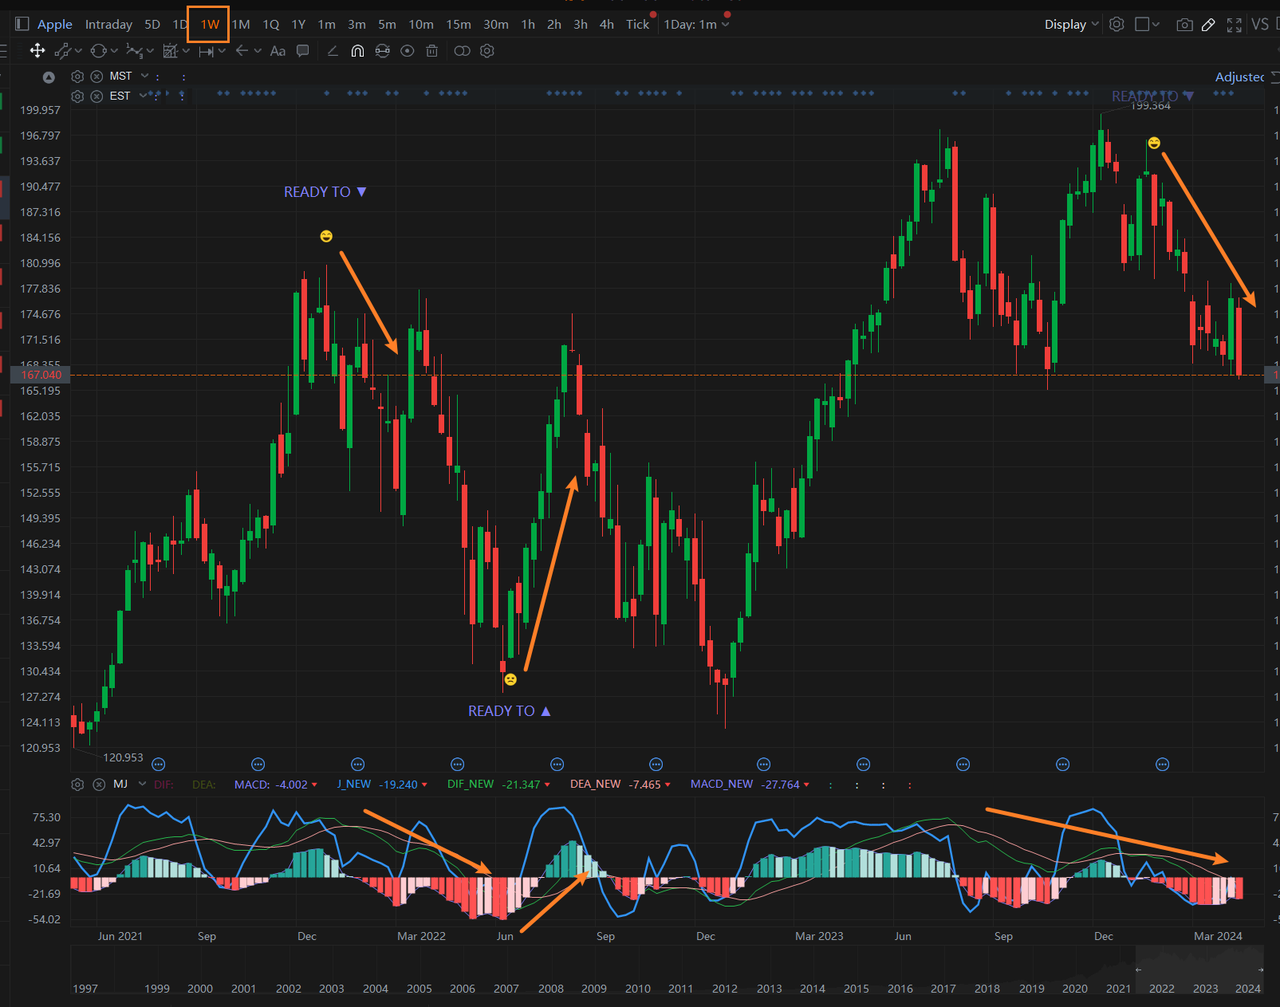This screenshot has width=1280, height=1007.
Task: Take a chart screenshot with camera icon
Action: point(1185,24)
